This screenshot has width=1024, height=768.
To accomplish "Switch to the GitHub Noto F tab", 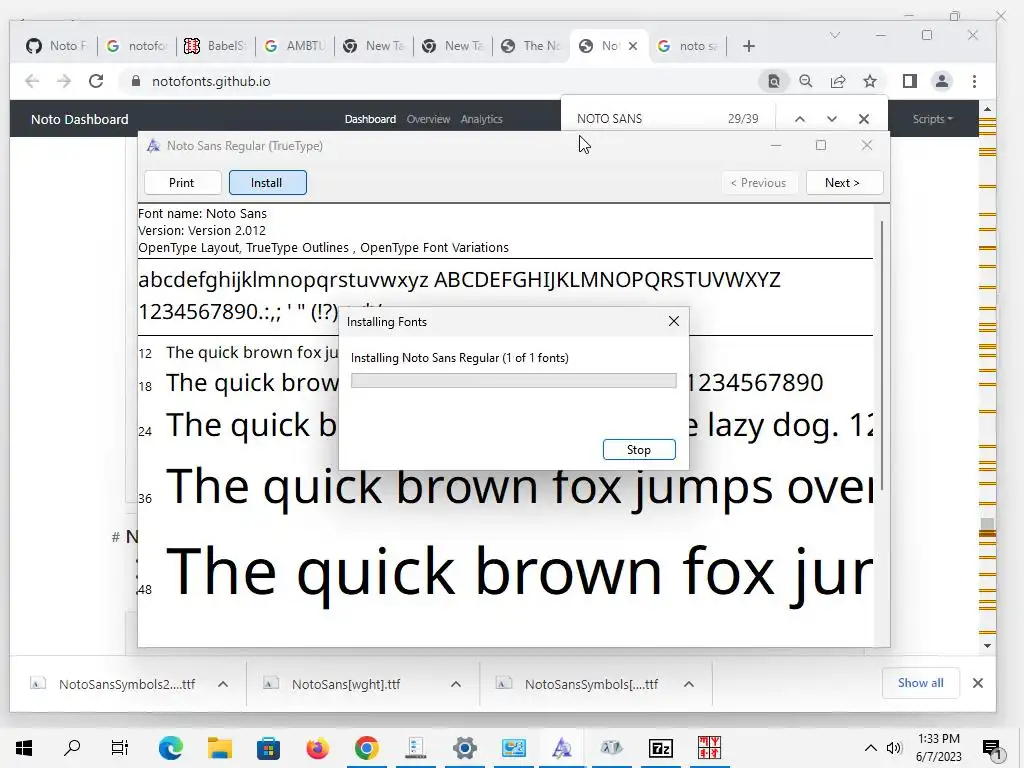I will coord(57,46).
